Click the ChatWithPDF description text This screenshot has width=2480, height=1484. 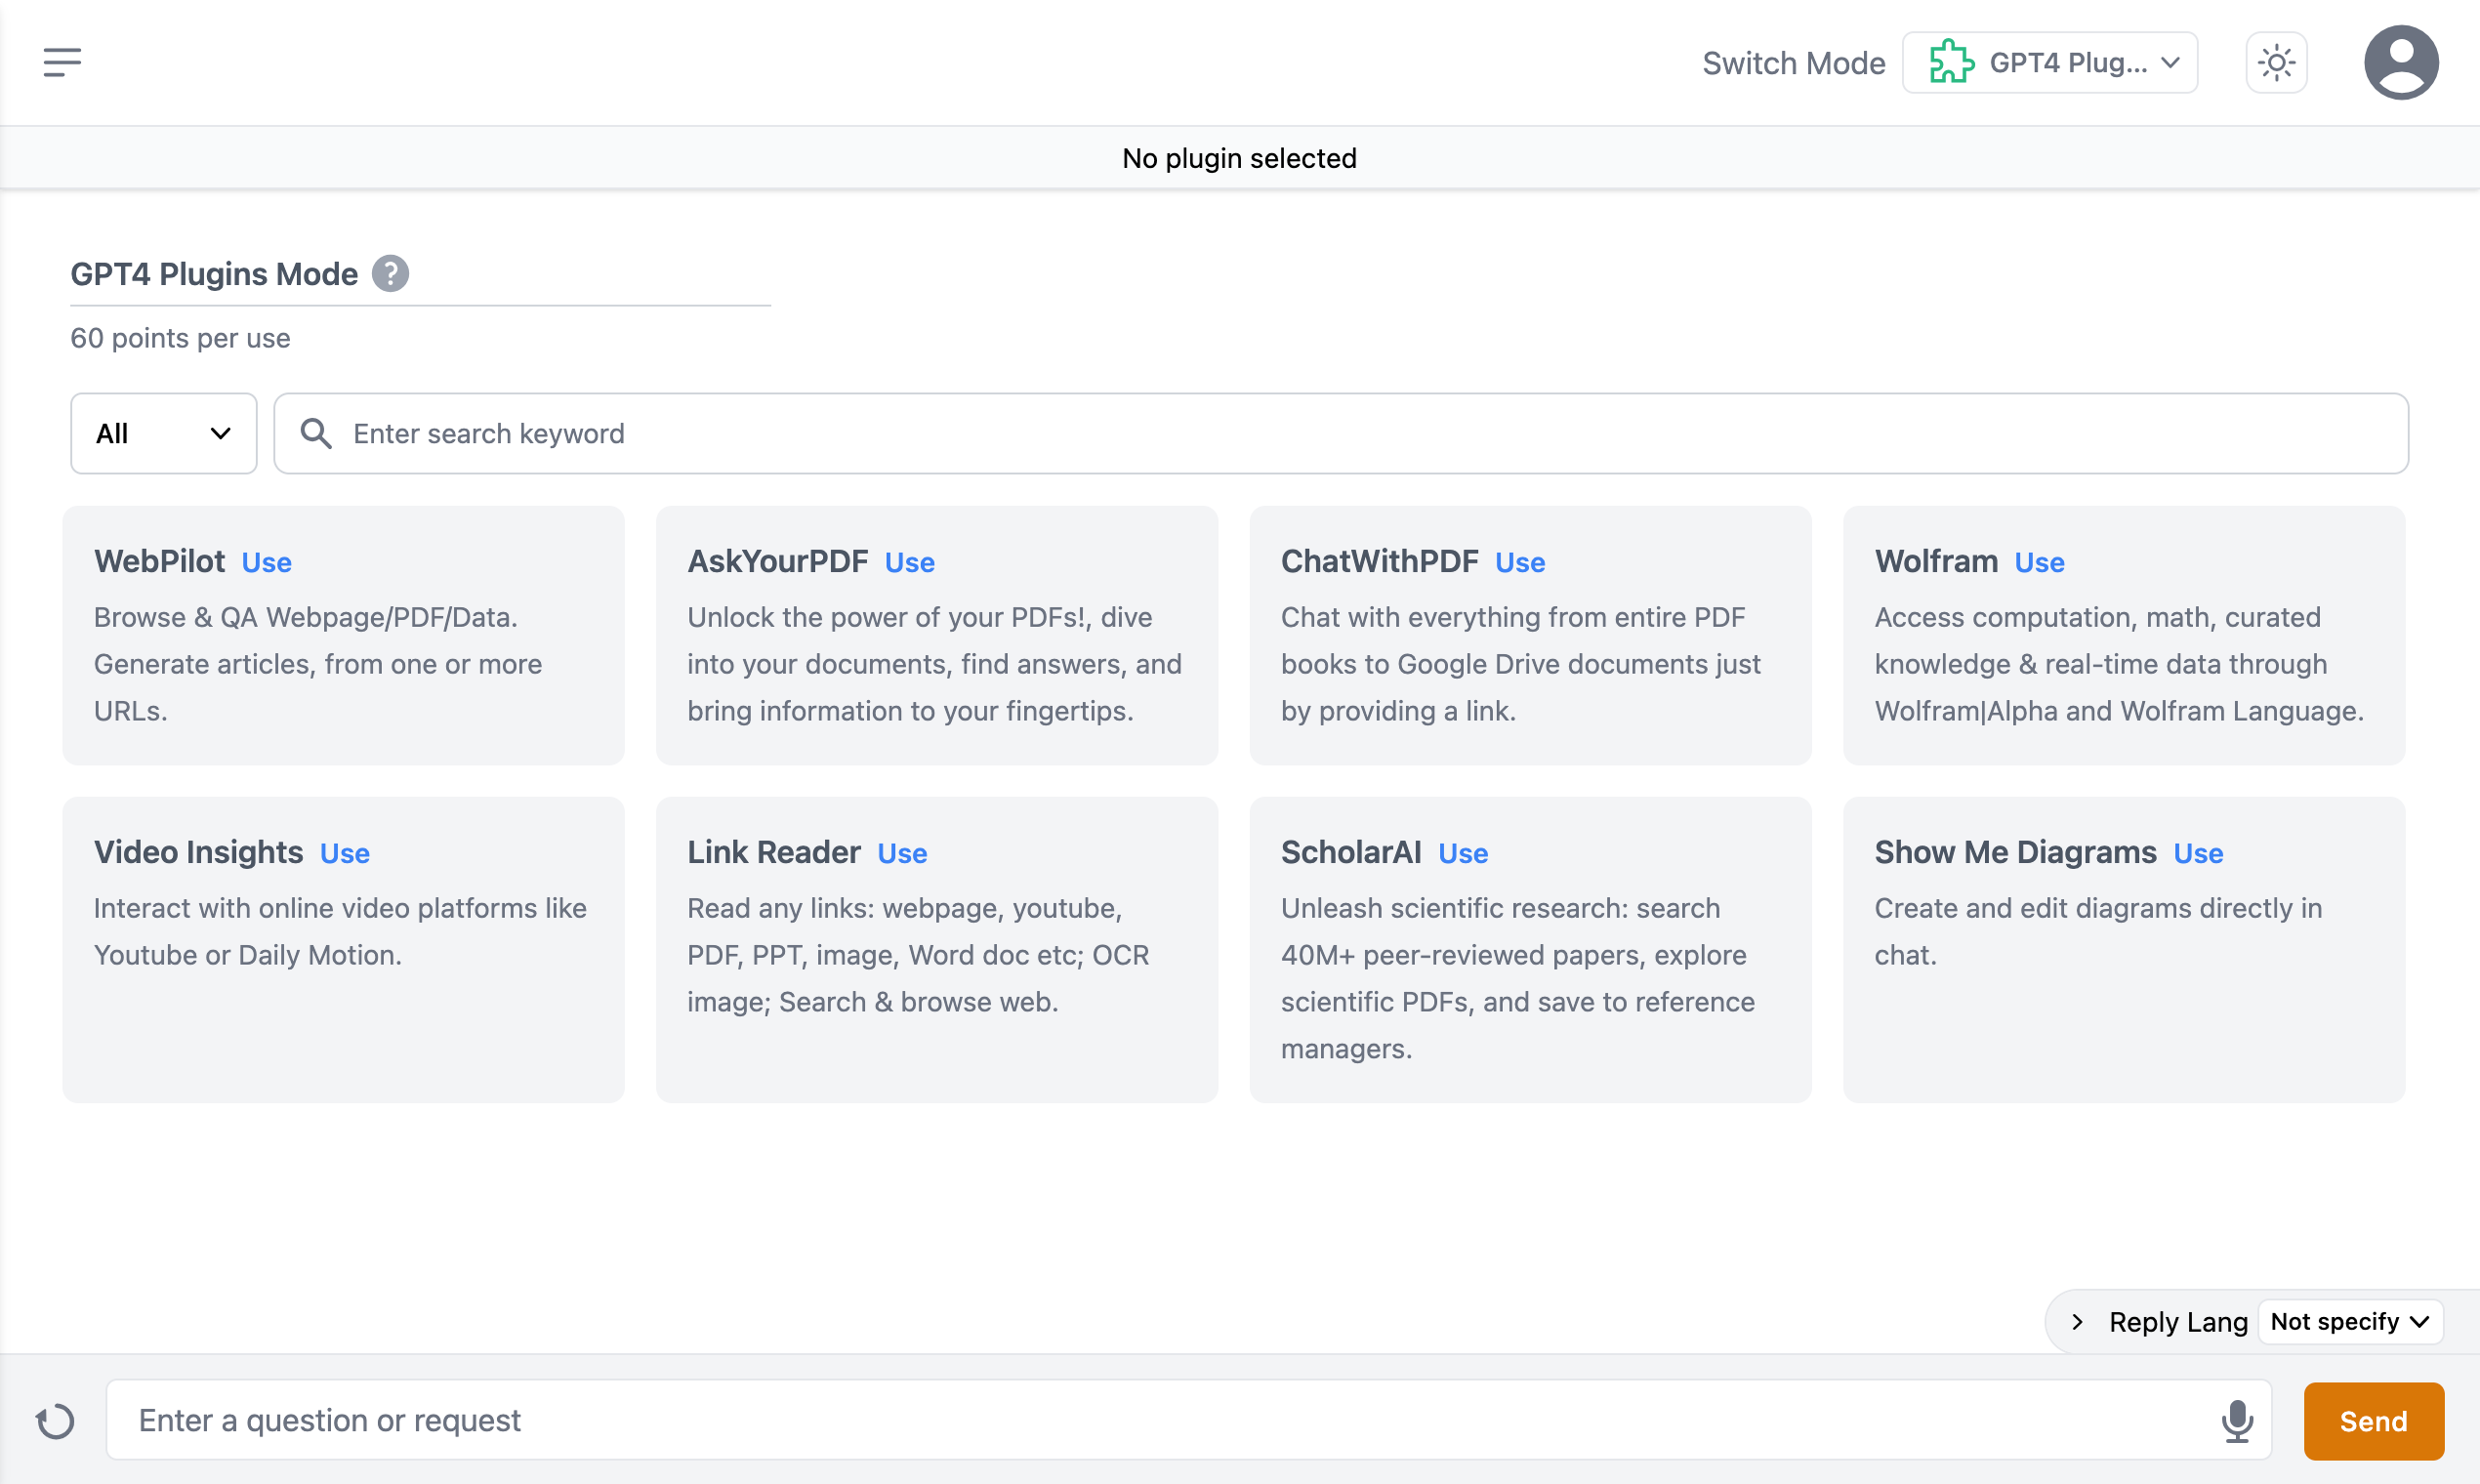pyautogui.click(x=1520, y=664)
